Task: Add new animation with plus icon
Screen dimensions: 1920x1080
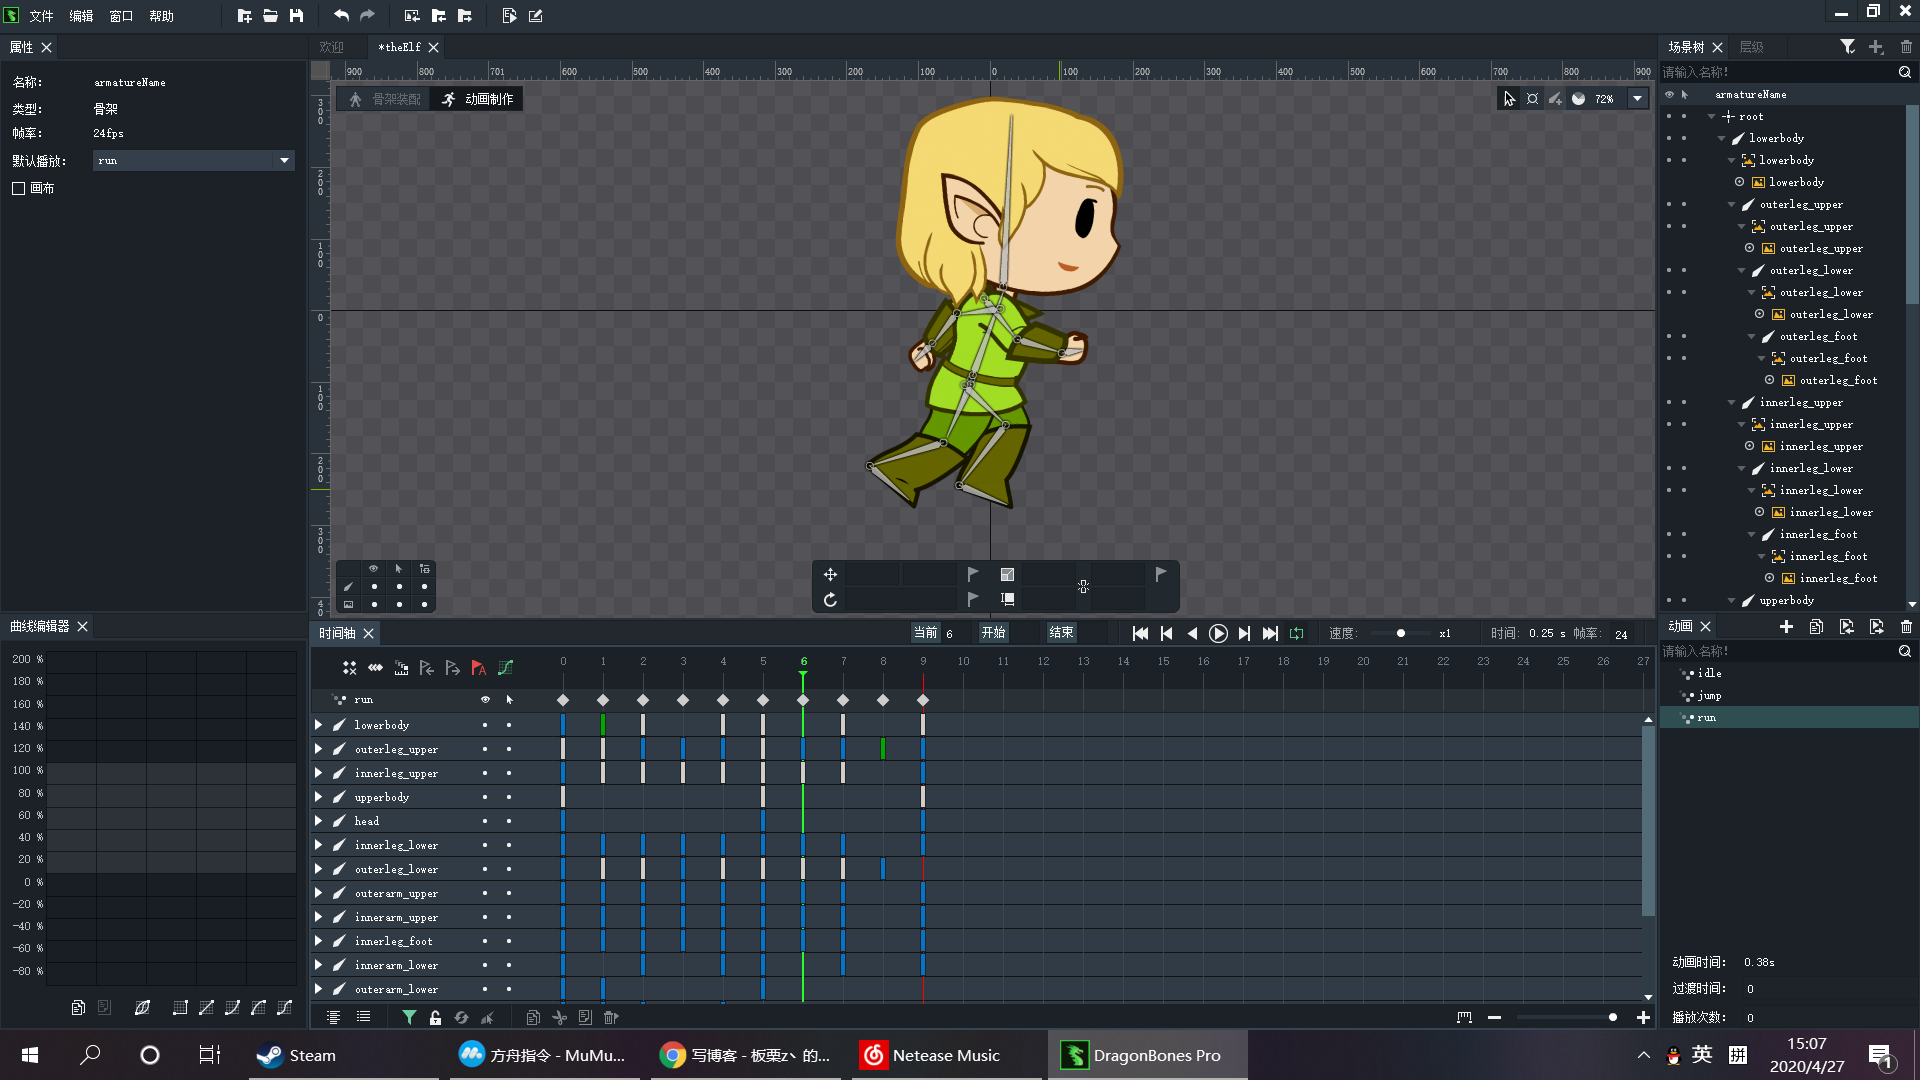Action: click(1786, 626)
